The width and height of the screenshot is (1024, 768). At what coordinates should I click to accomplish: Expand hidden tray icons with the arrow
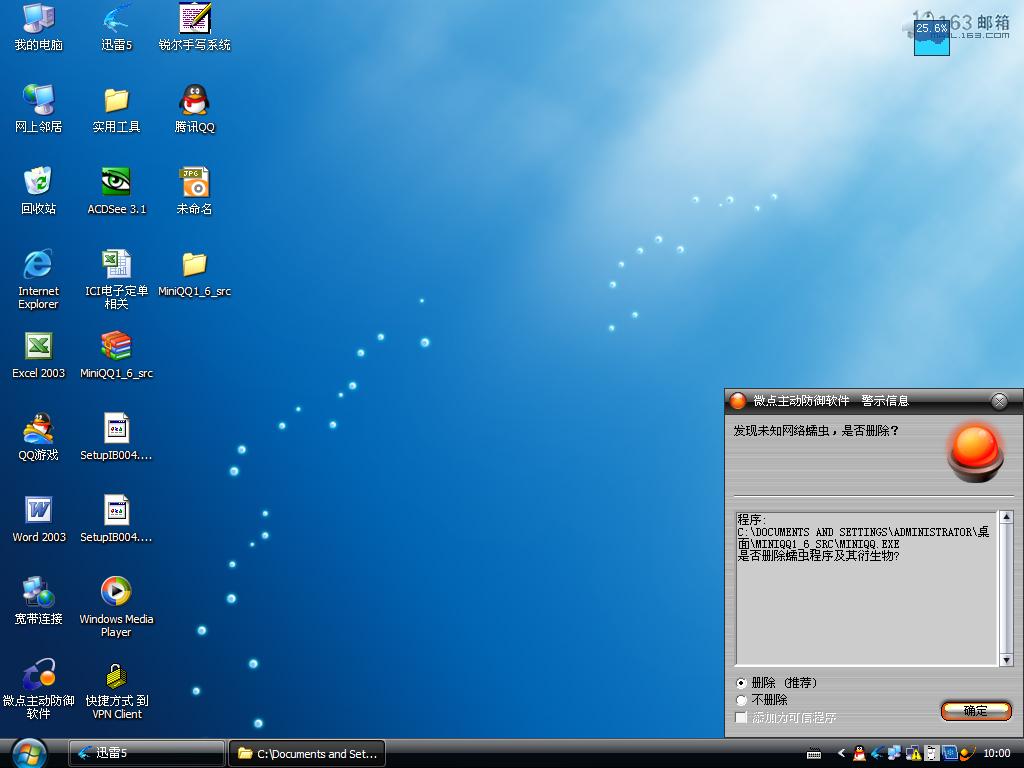tap(841, 753)
